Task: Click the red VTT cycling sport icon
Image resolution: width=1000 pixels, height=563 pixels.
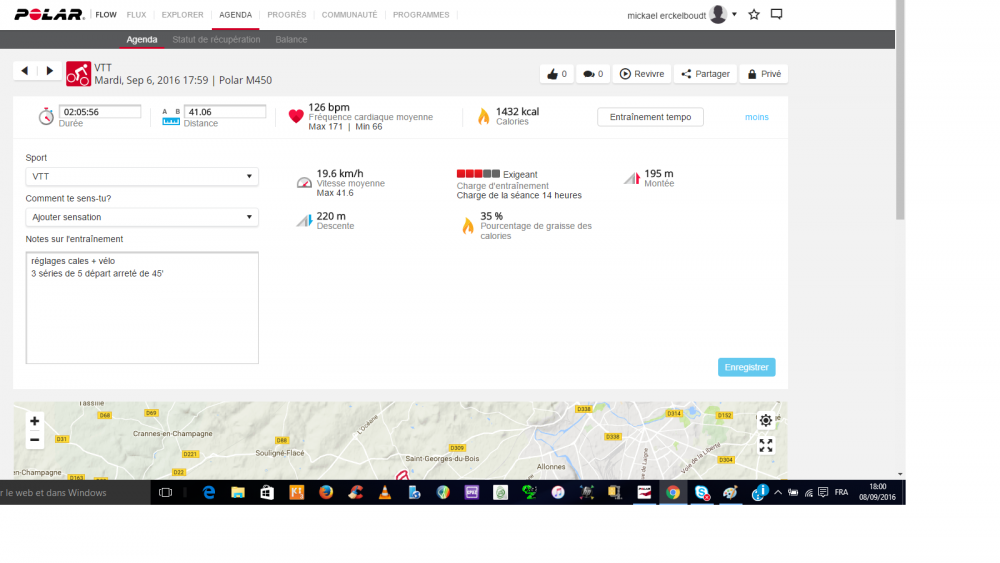Action: [x=78, y=74]
